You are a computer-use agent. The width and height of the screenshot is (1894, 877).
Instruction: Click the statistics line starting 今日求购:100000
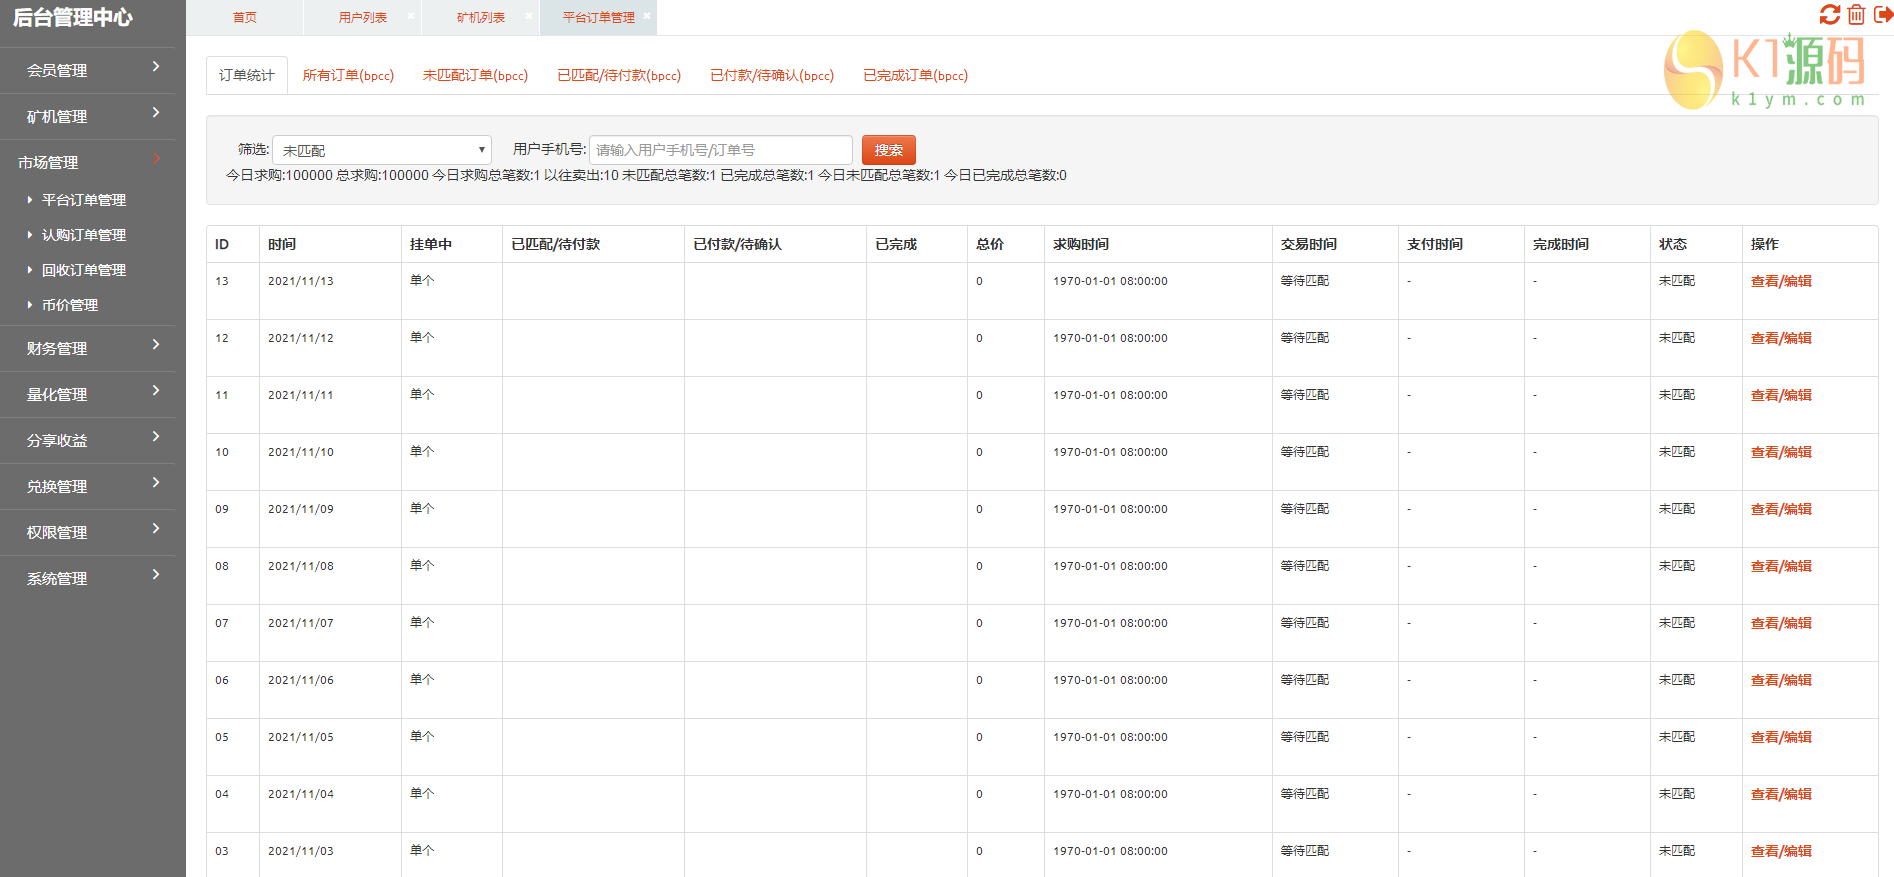tap(646, 175)
